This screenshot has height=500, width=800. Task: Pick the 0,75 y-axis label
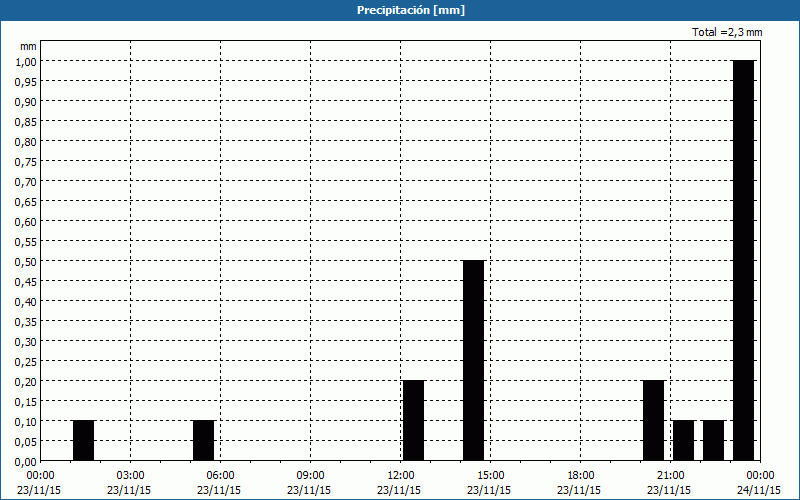tap(26, 161)
